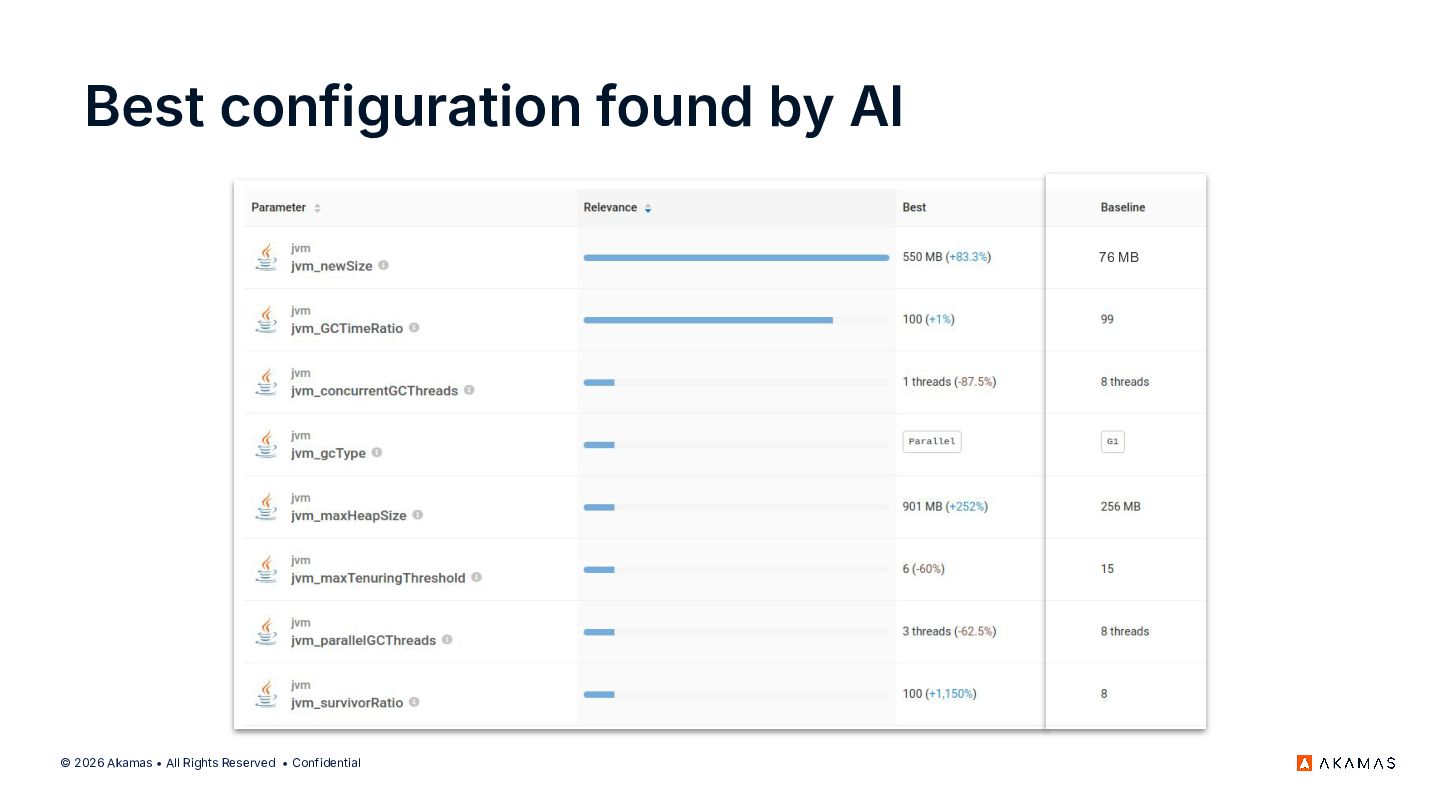This screenshot has width=1440, height=810.
Task: Click the Best column header
Action: (x=914, y=208)
